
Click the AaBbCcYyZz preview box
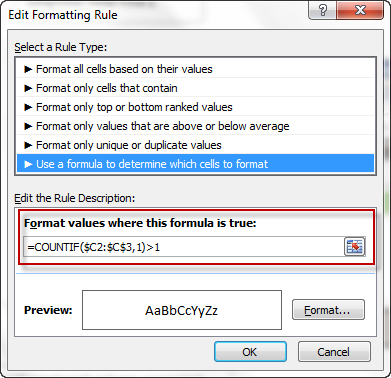coord(182,310)
